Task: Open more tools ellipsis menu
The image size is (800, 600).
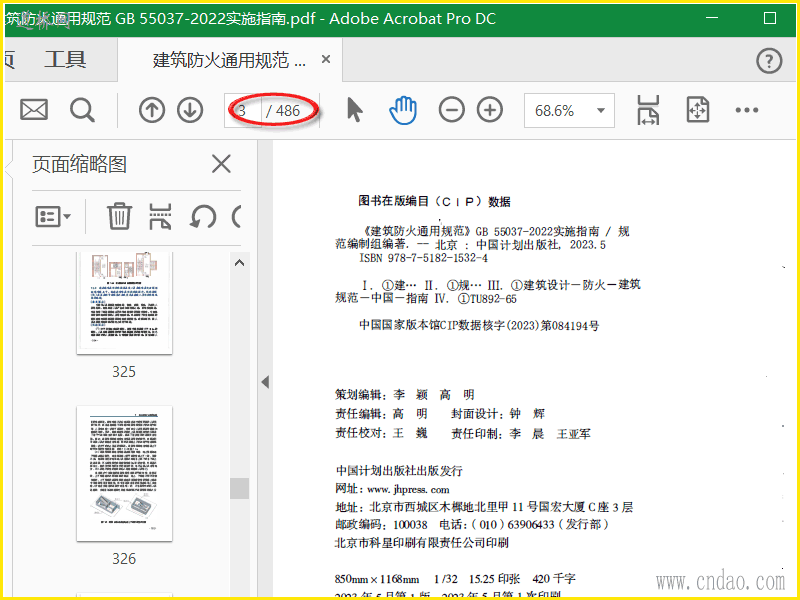Action: [x=746, y=110]
